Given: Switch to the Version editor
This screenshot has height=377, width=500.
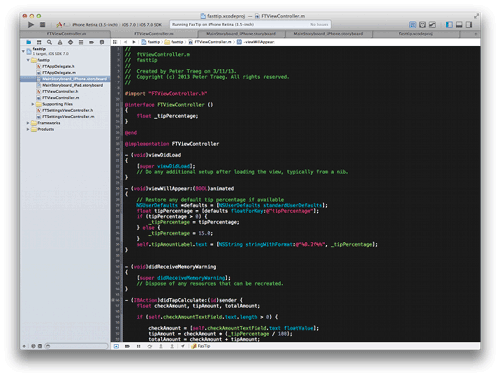Looking at the screenshot, I should [x=432, y=25].
